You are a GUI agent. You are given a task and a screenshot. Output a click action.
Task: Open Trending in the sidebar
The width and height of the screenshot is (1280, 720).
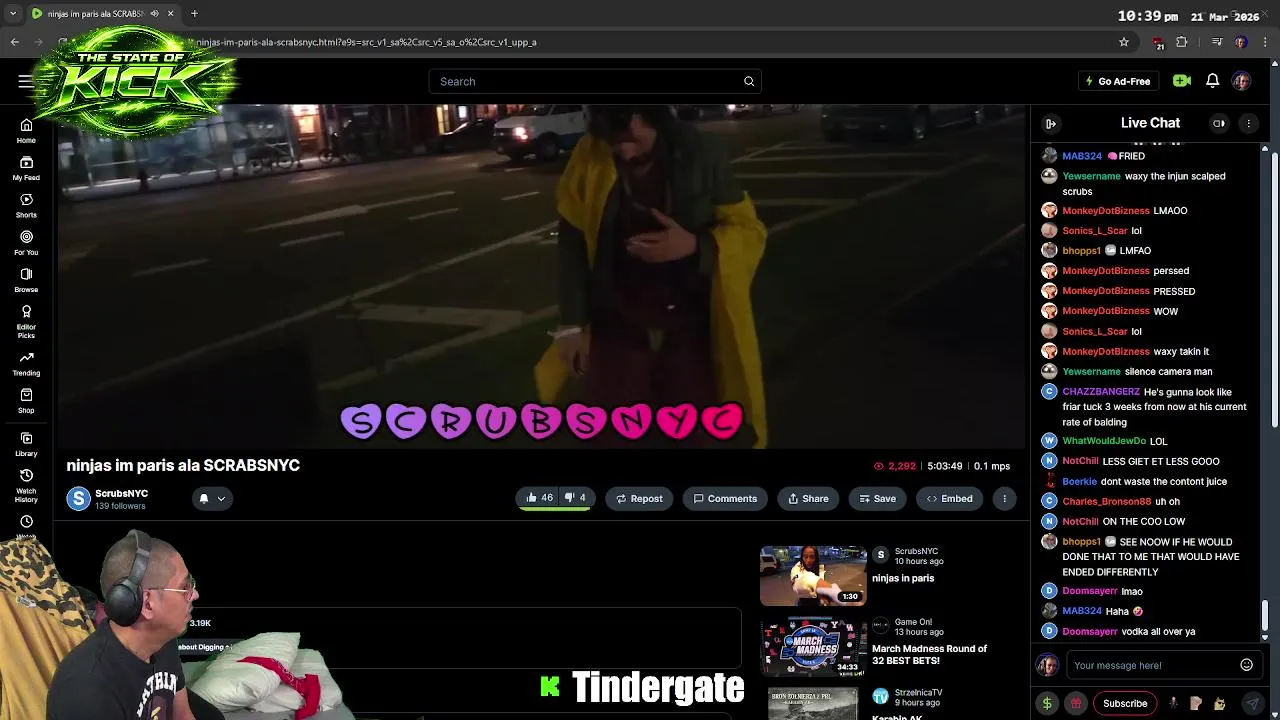26,363
